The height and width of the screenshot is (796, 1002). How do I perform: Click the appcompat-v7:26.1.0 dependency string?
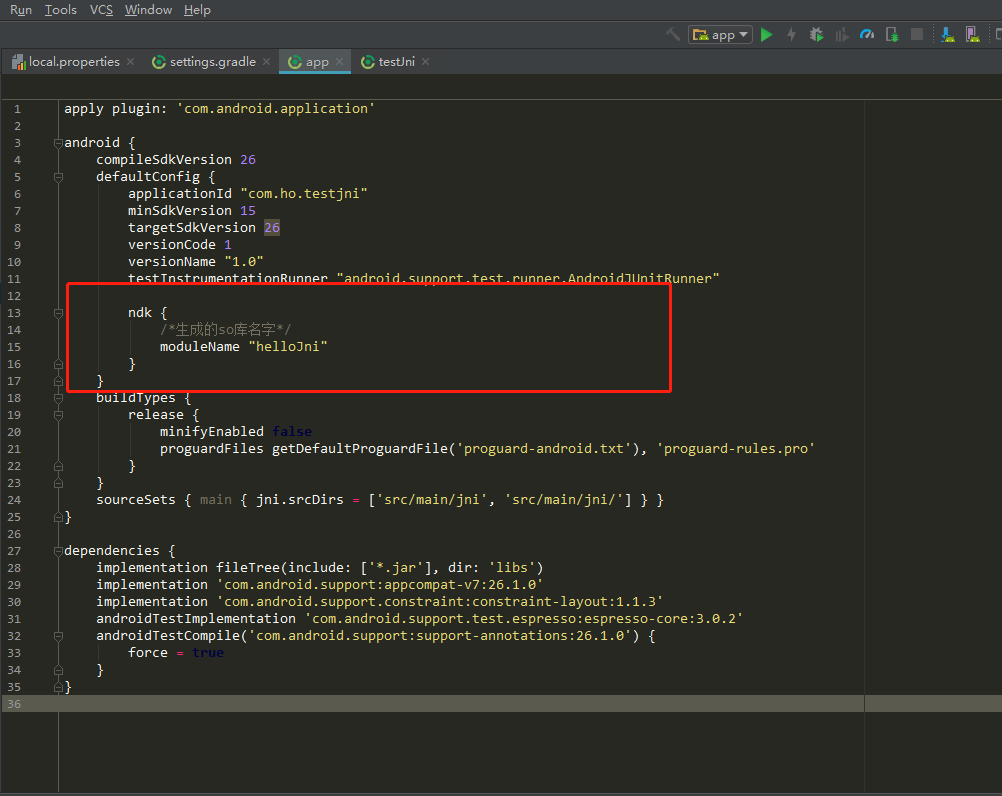click(380, 585)
